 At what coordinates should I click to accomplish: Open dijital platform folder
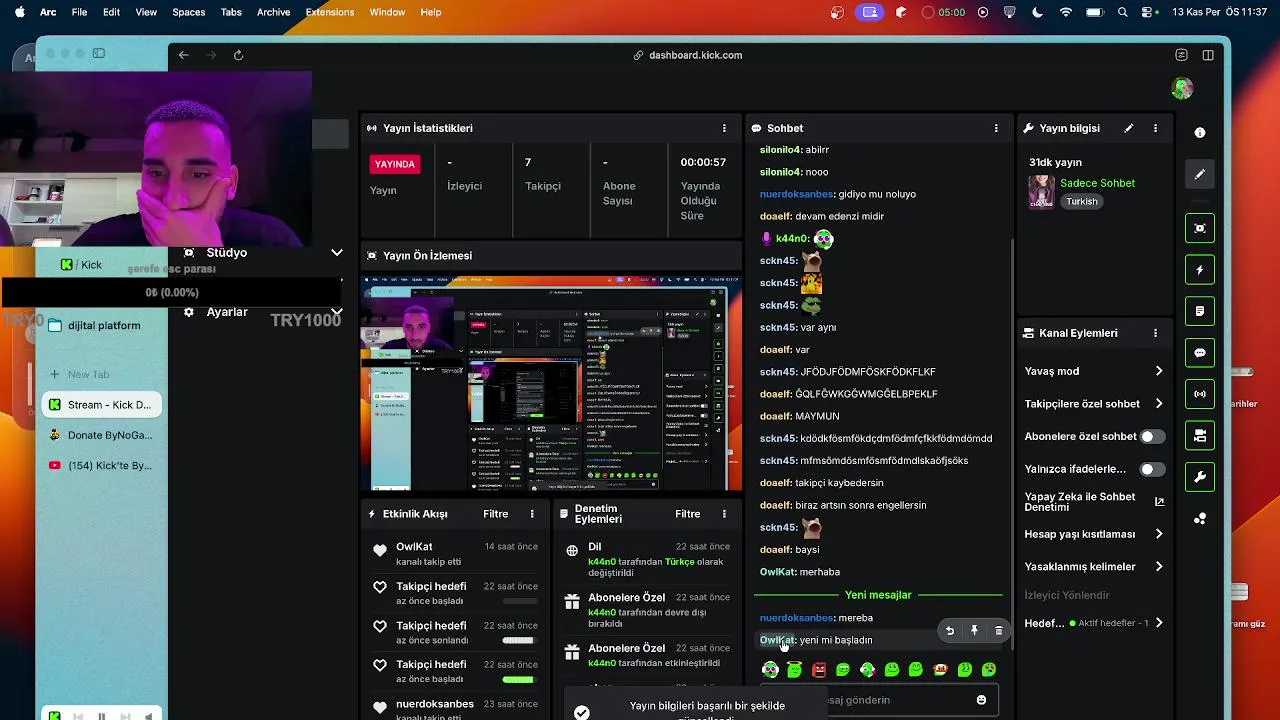tap(104, 325)
